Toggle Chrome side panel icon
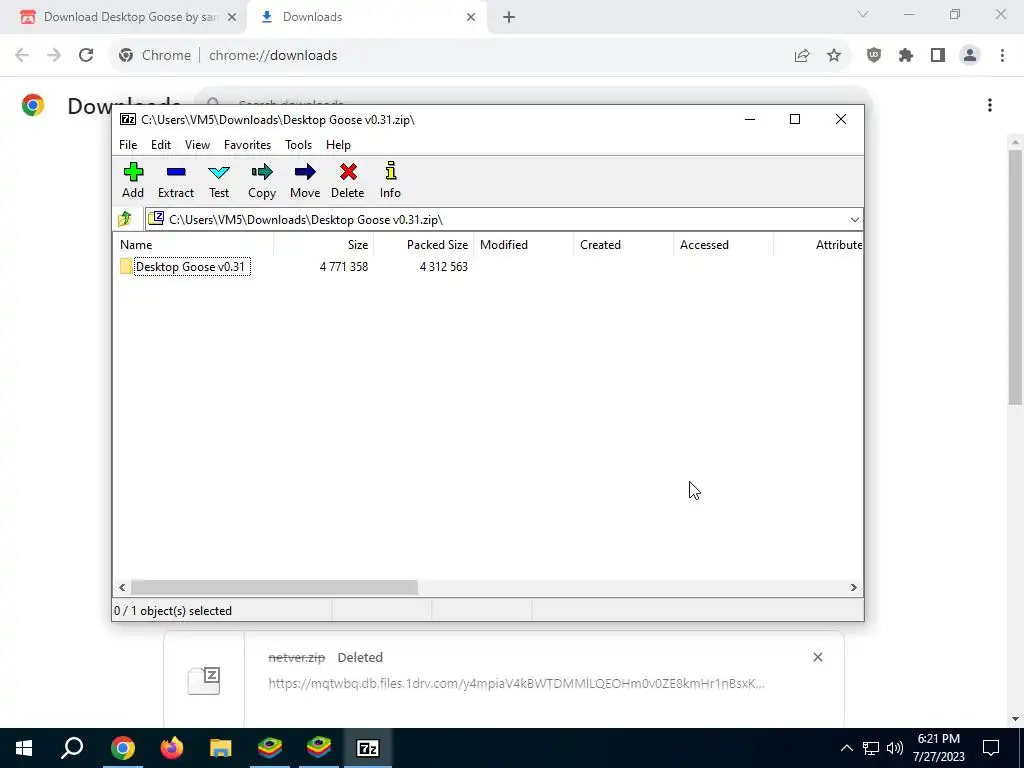 pos(938,56)
